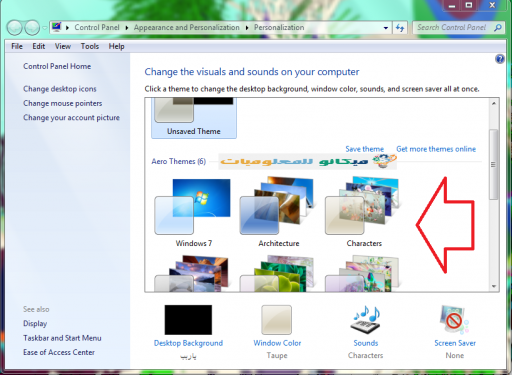Viewport: 512px width, 375px height.
Task: Expand arrow after Appearance and Personalization breadcrumb
Action: pos(247,28)
